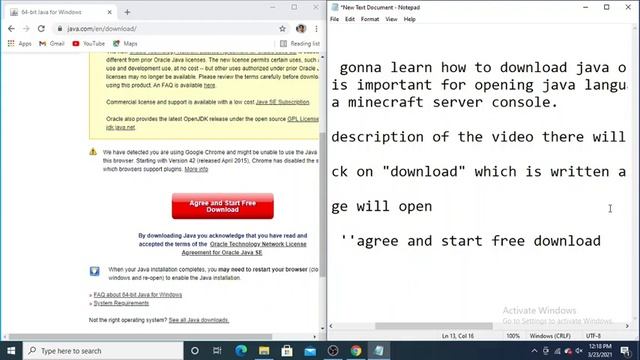
Task: Open OBS Studio from the taskbar
Action: pos(333,351)
